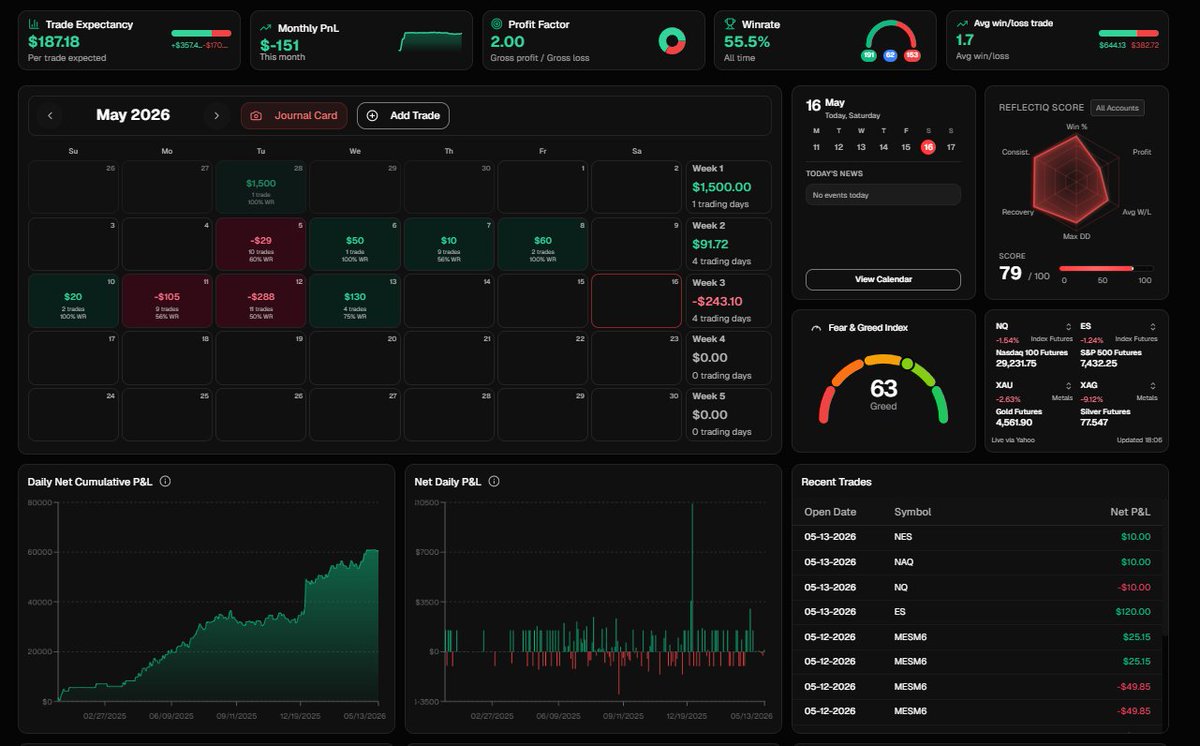Open the NQ ticker symbol selector

tap(1068, 328)
